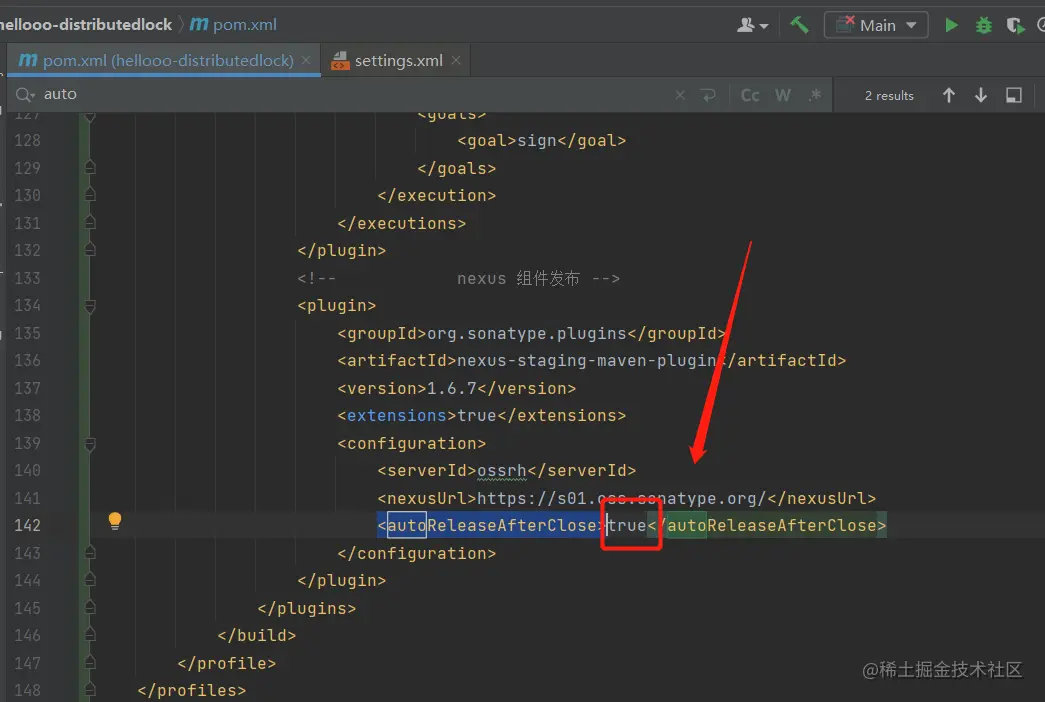Screen dimensions: 1045x702
Task: Click the new line icon in search bar
Action: pos(708,95)
